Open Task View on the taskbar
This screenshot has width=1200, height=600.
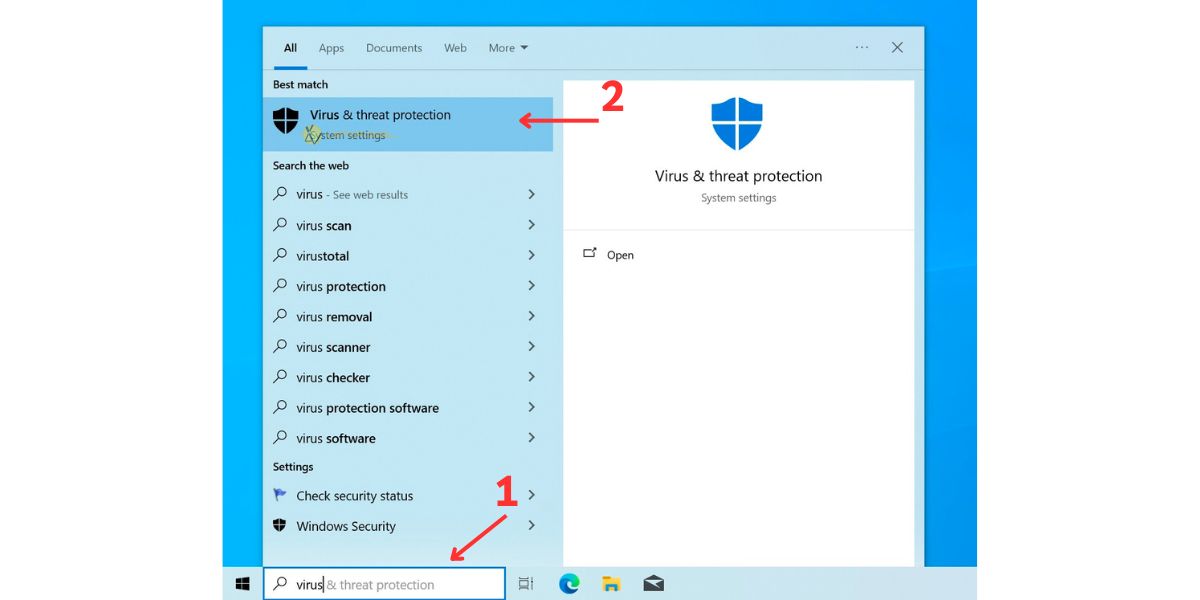526,584
